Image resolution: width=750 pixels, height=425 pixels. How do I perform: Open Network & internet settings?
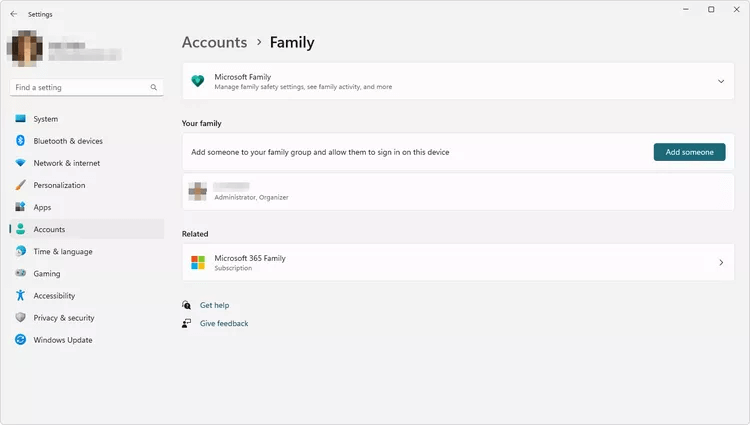87,163
